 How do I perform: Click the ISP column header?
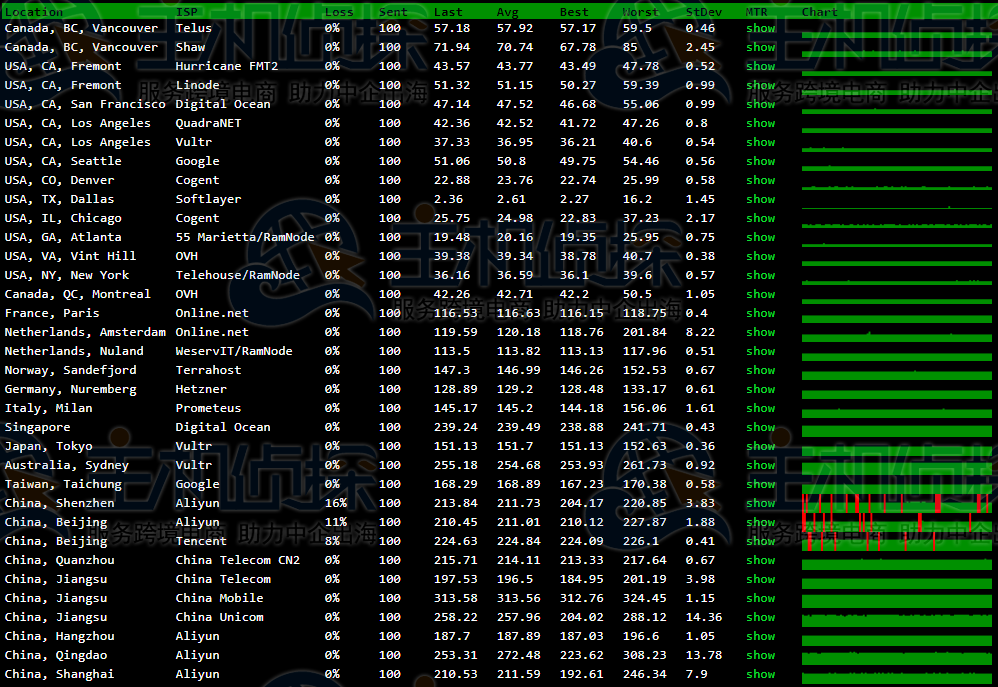pyautogui.click(x=186, y=12)
